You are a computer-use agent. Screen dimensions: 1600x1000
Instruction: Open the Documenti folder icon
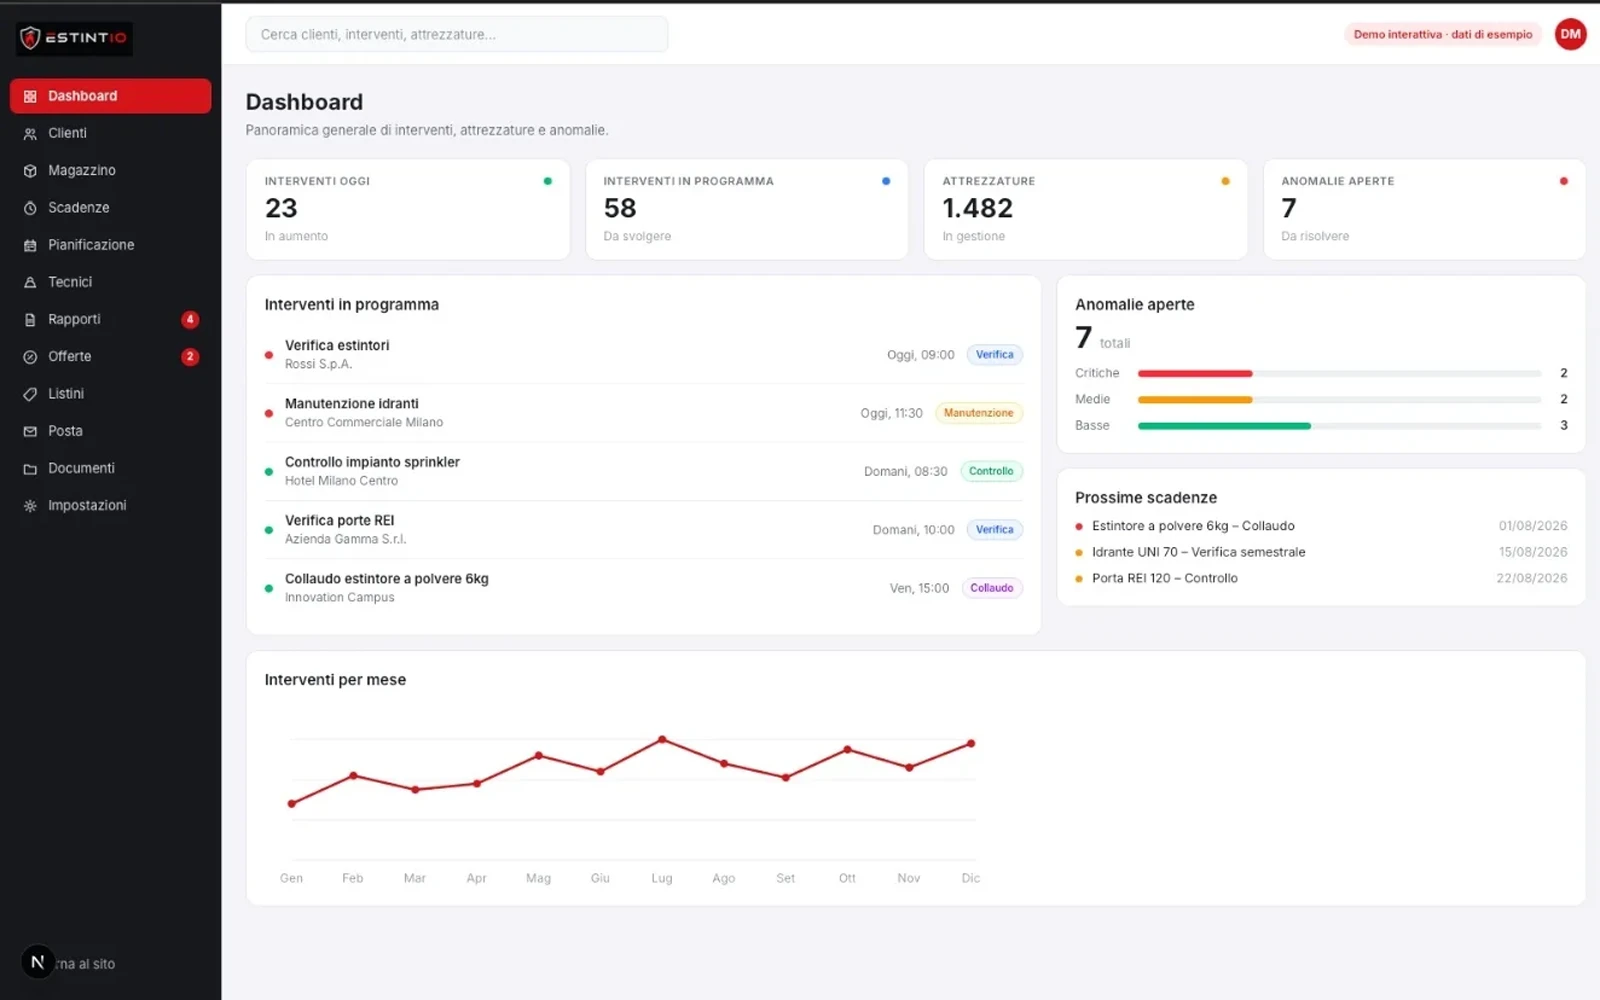30,469
